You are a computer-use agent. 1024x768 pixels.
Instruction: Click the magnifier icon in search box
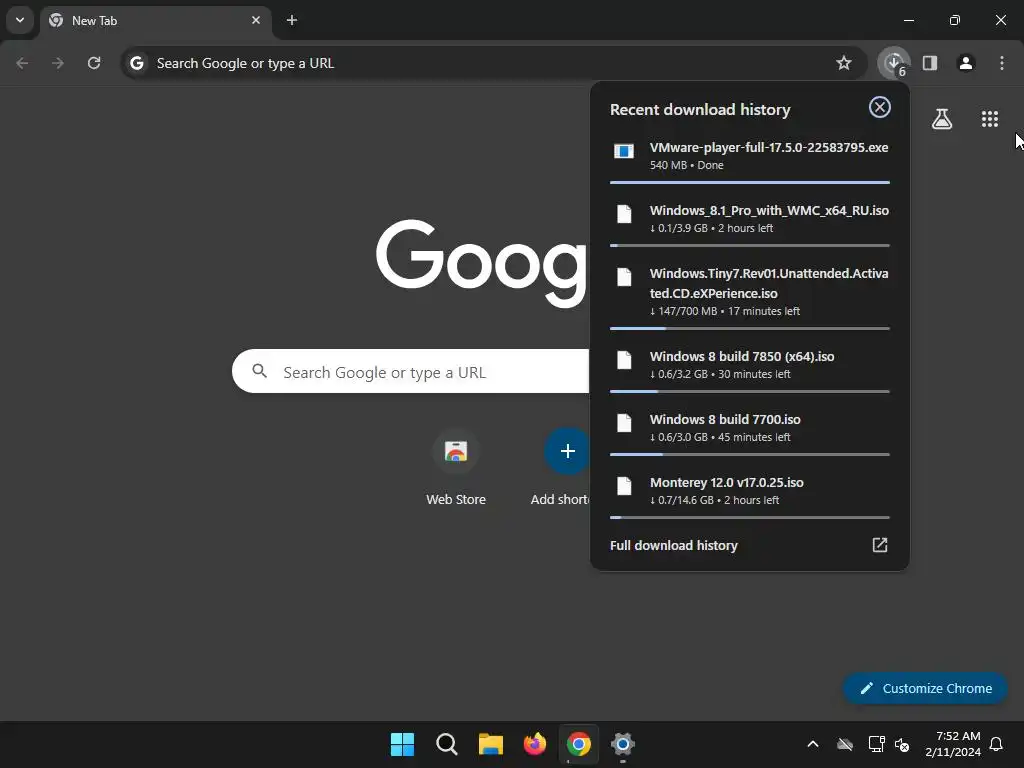tap(259, 371)
